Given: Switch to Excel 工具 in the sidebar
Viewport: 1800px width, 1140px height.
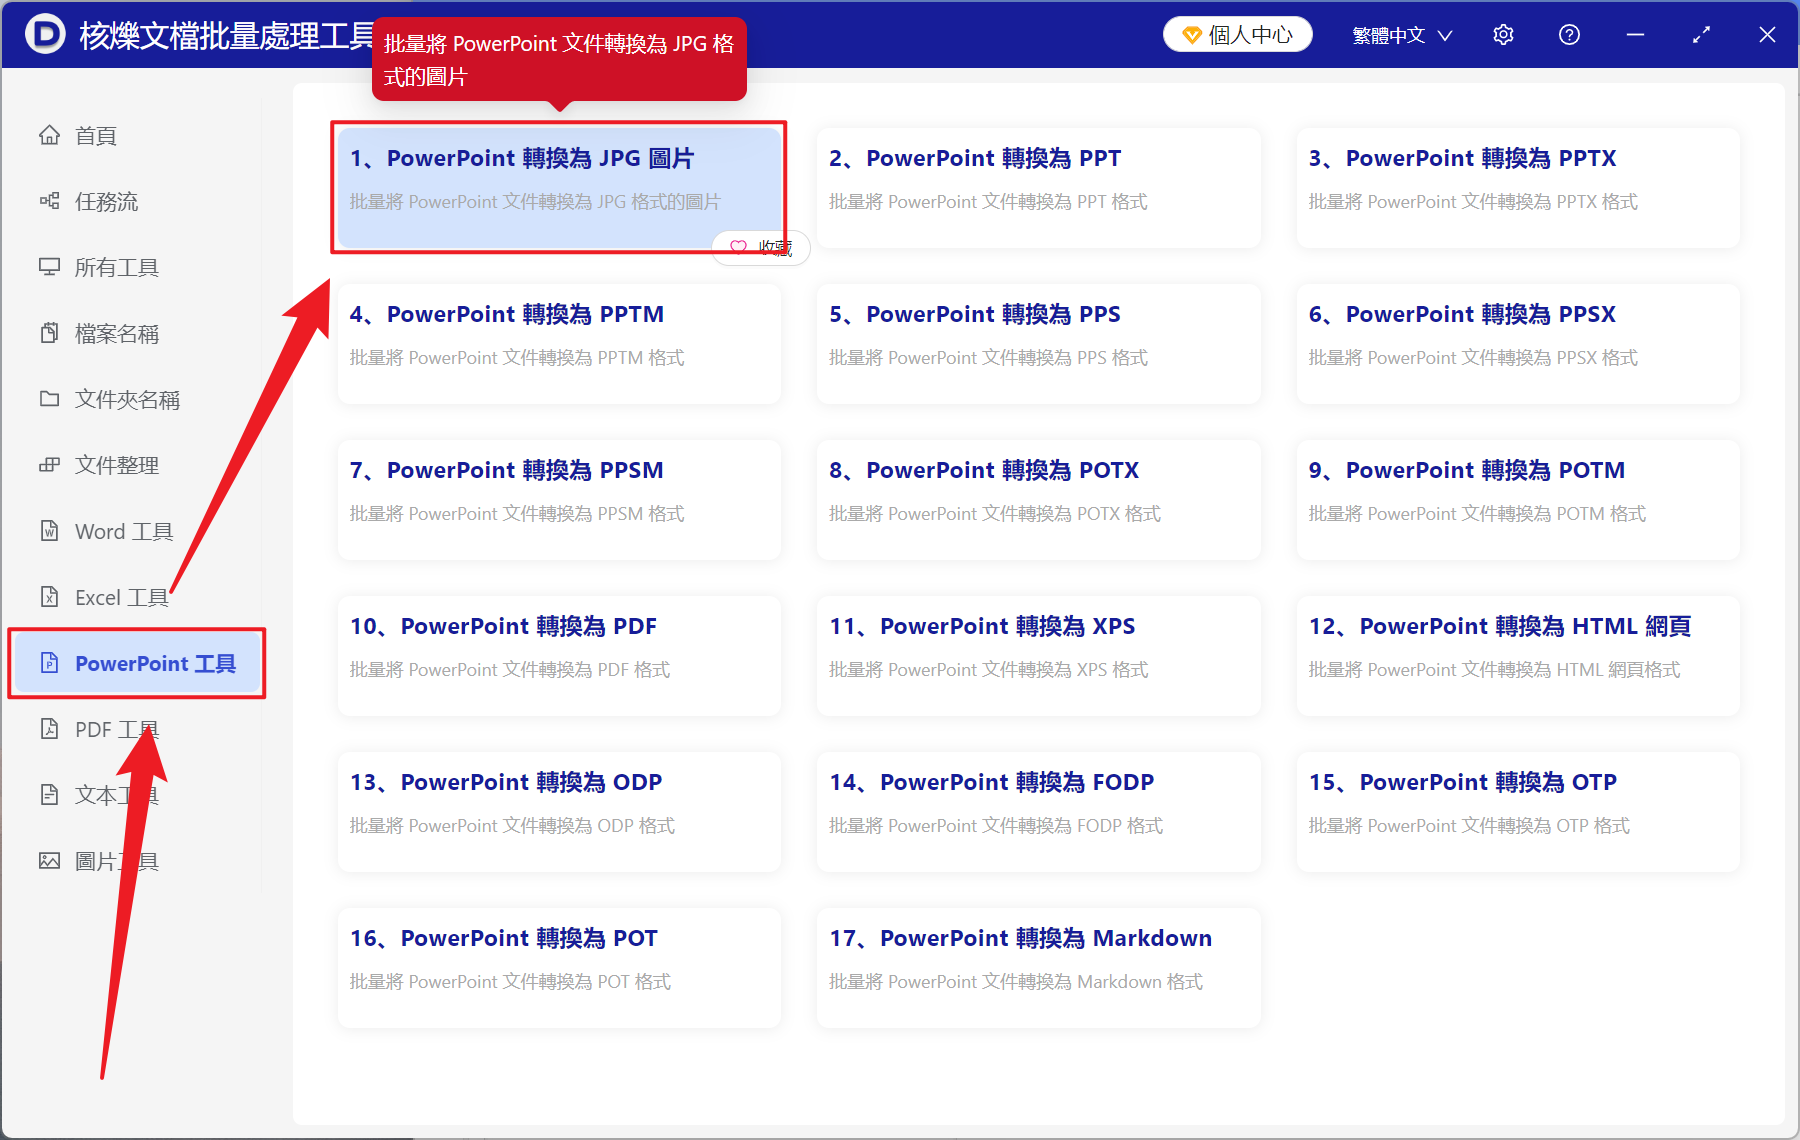Looking at the screenshot, I should [136, 597].
